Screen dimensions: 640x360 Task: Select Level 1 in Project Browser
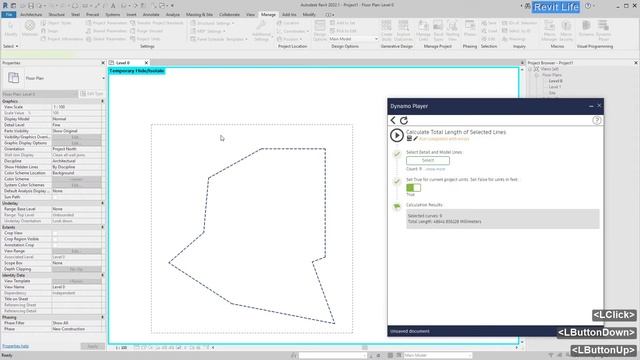click(554, 87)
